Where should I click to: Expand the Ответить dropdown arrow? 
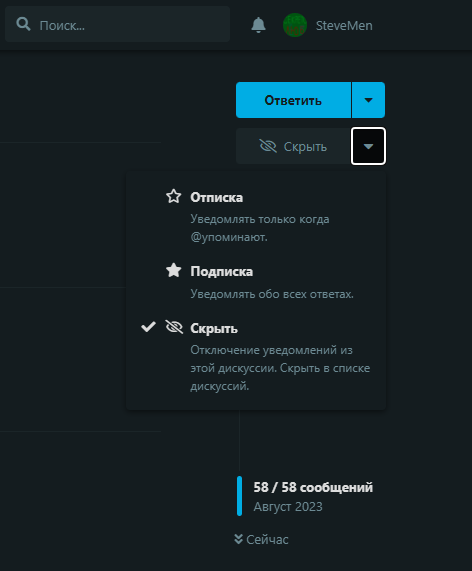point(368,100)
